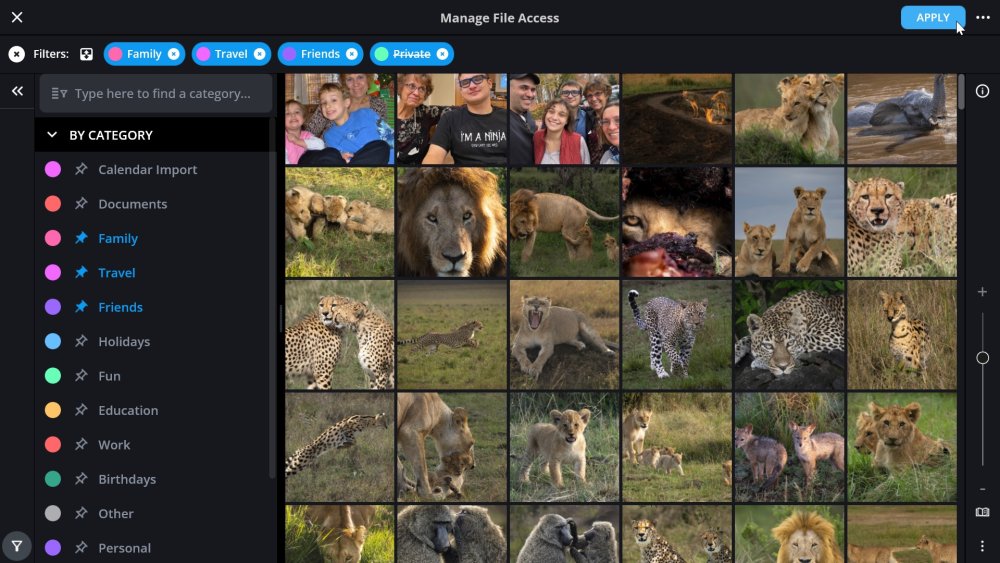Select the Personal category
1000x563 pixels.
[x=124, y=548]
